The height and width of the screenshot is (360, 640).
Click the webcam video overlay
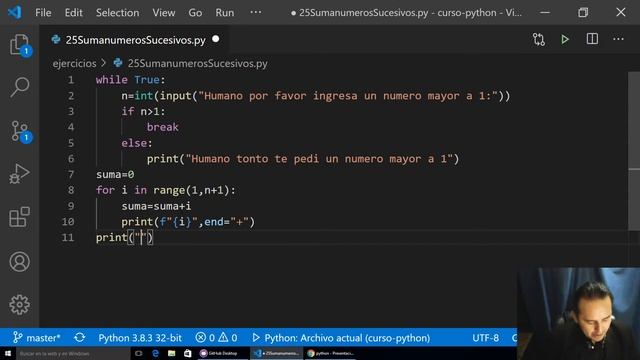point(578,313)
